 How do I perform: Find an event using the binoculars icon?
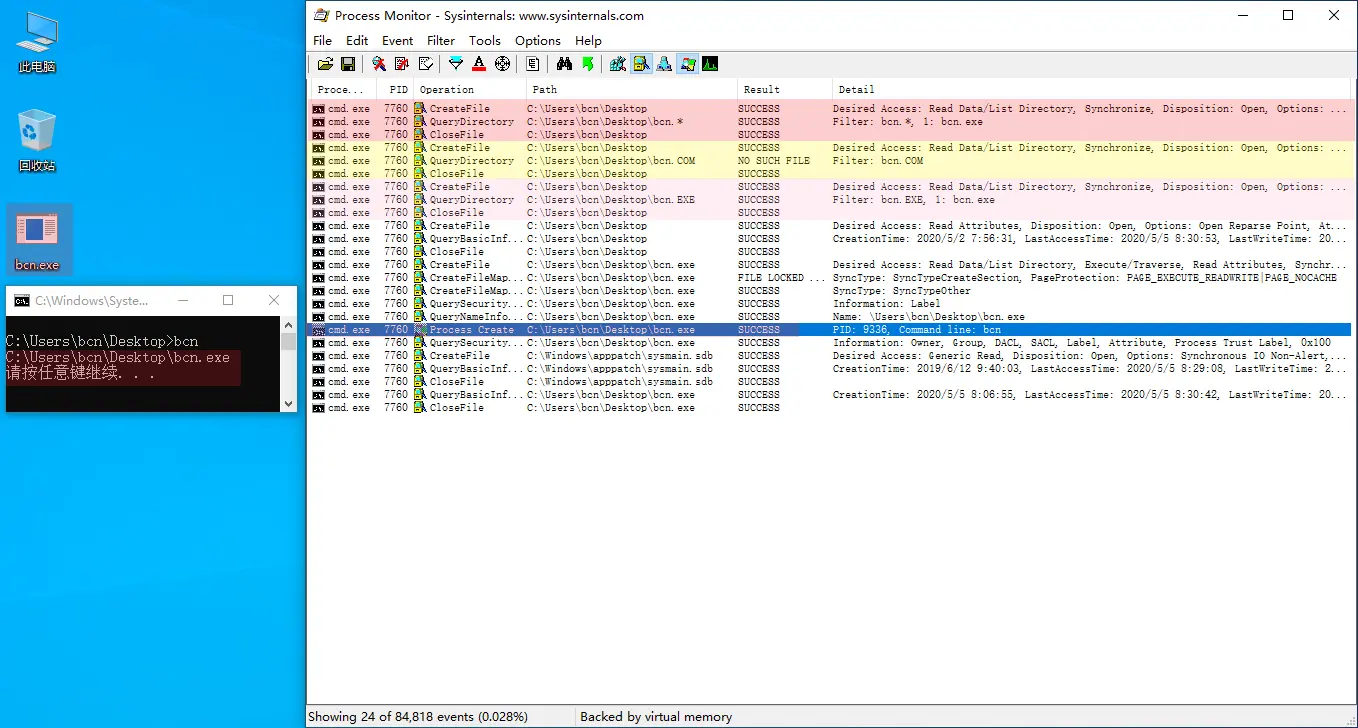(x=564, y=63)
